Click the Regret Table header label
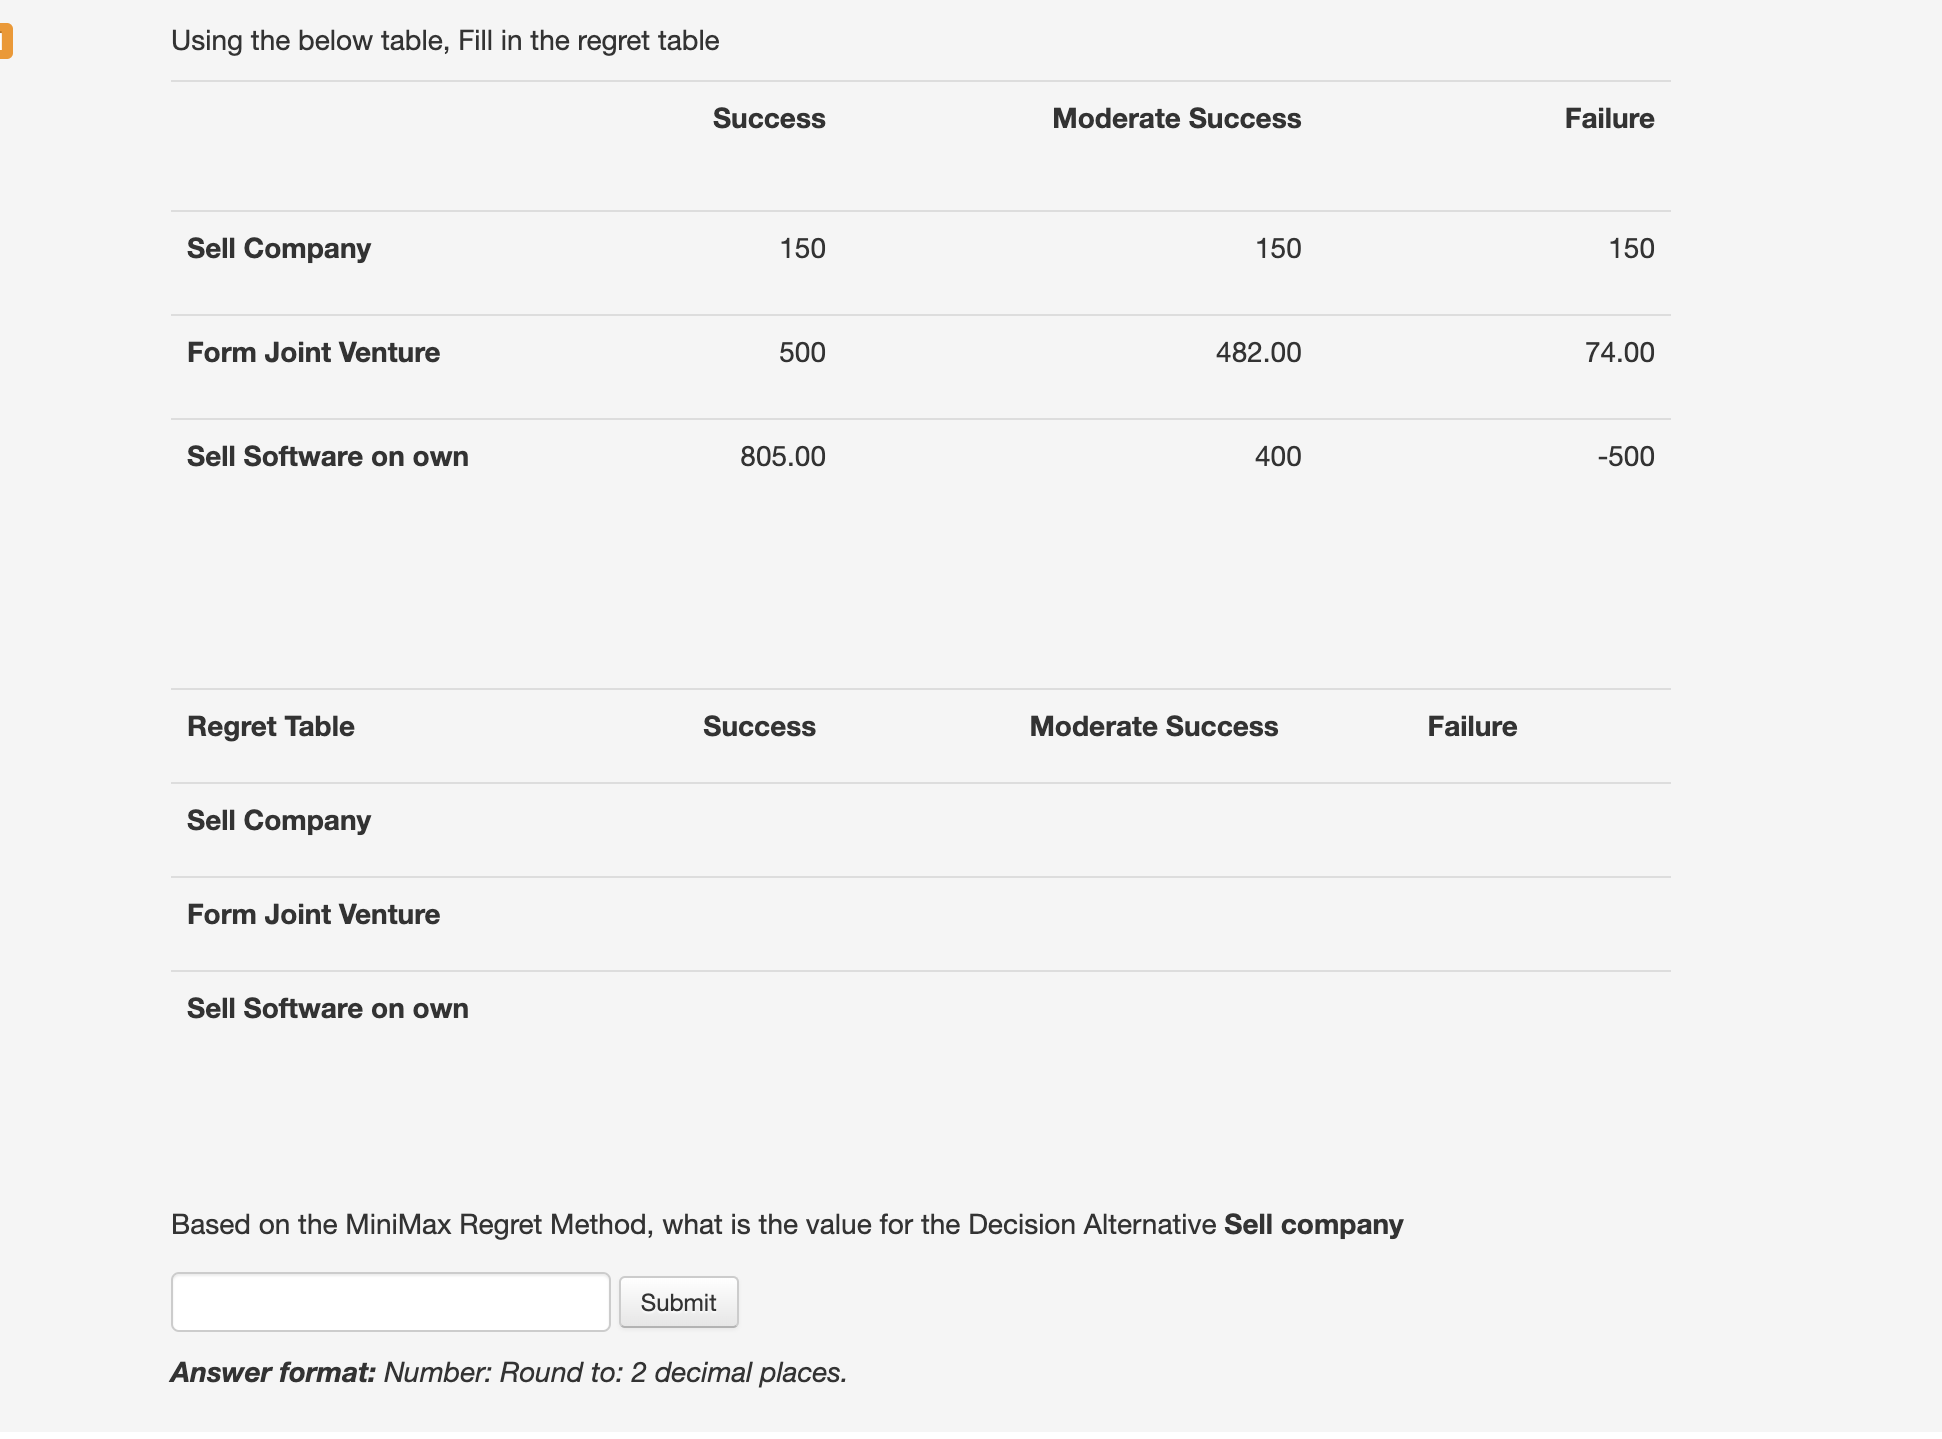This screenshot has width=1942, height=1439. click(270, 726)
